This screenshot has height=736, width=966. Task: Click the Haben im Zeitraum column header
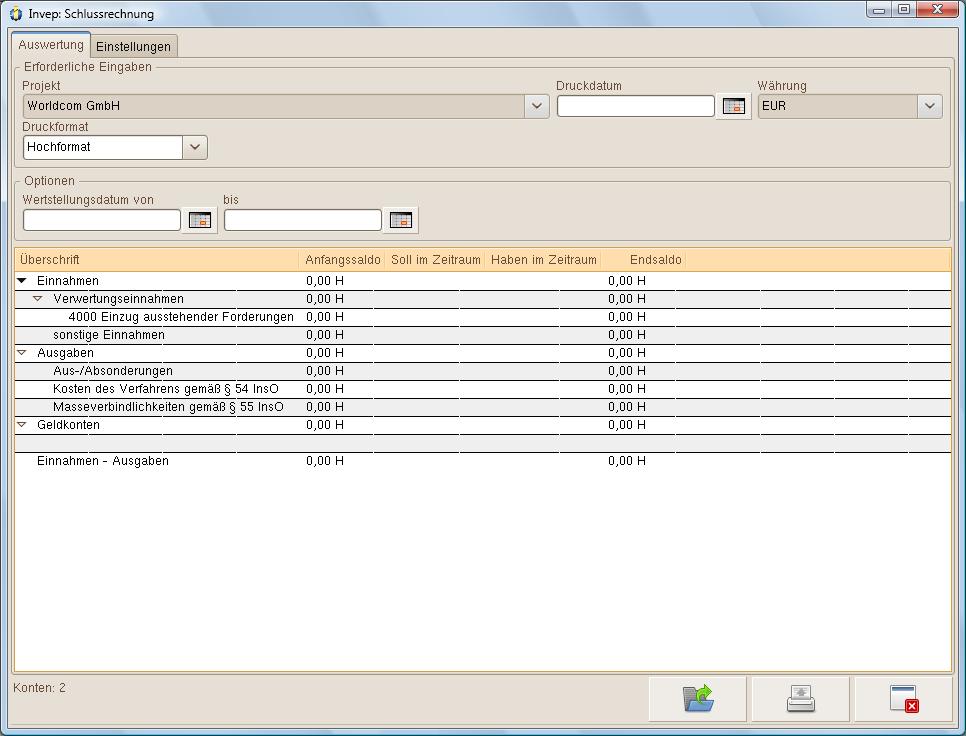pyautogui.click(x=543, y=260)
